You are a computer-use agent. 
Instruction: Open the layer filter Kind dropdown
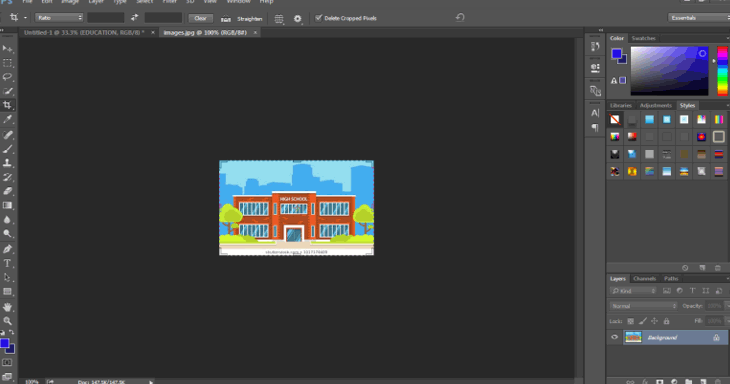pyautogui.click(x=634, y=291)
